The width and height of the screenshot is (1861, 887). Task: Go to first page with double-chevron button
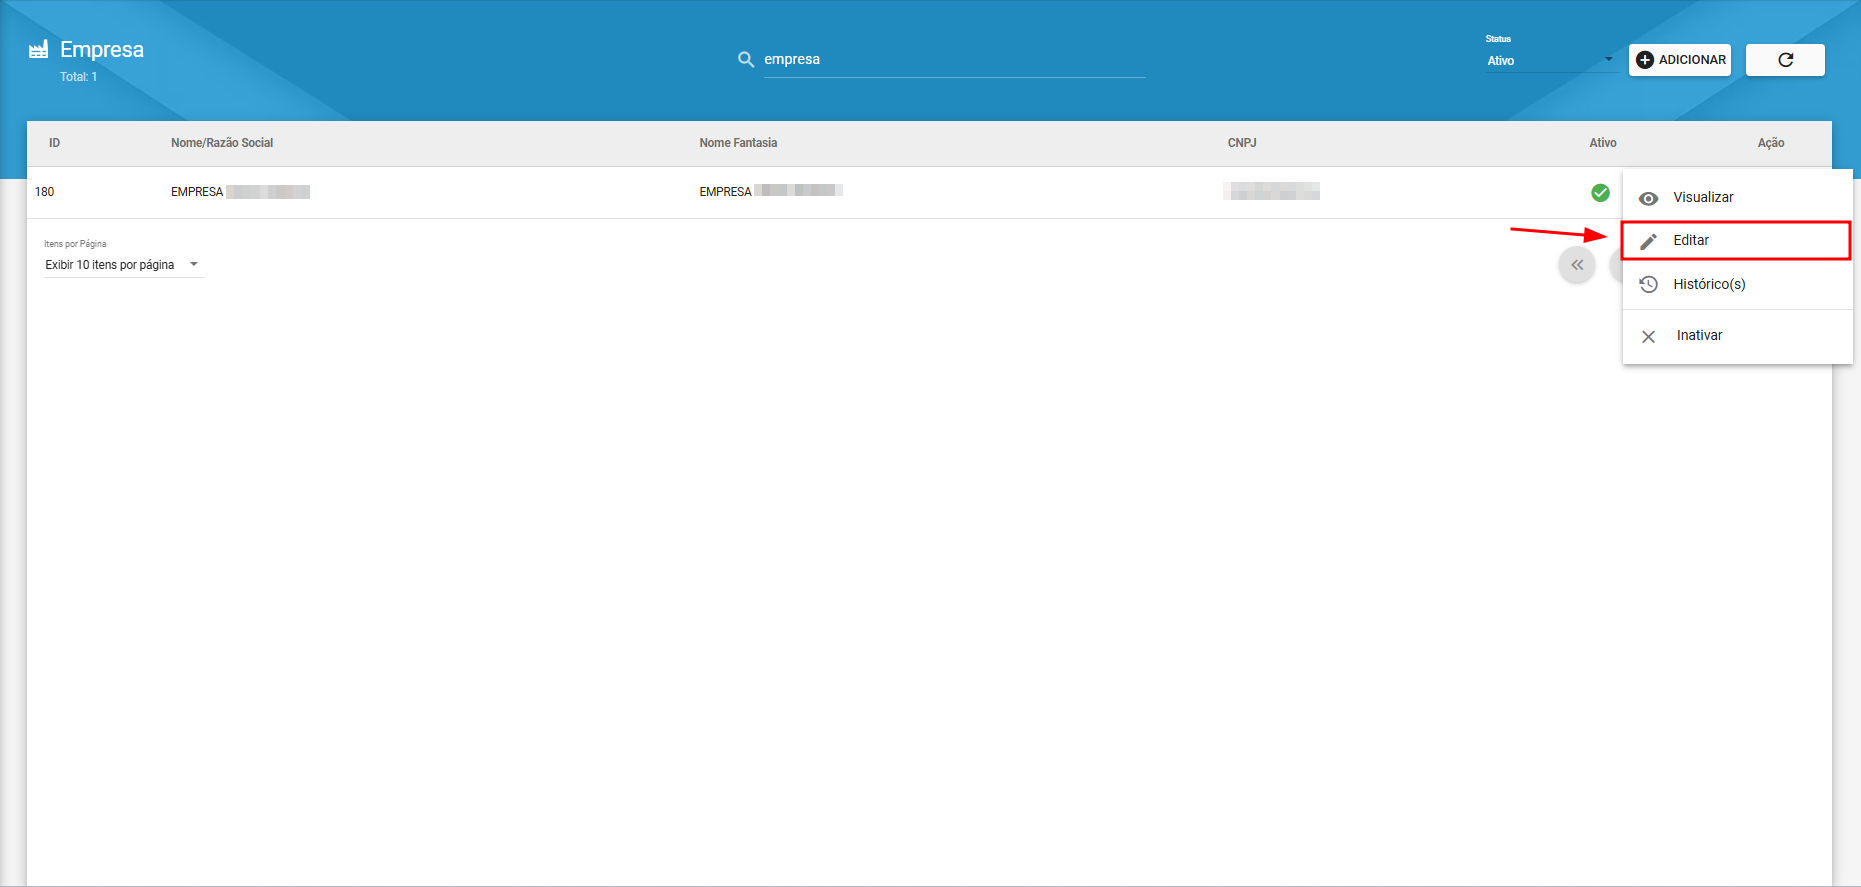click(1577, 265)
